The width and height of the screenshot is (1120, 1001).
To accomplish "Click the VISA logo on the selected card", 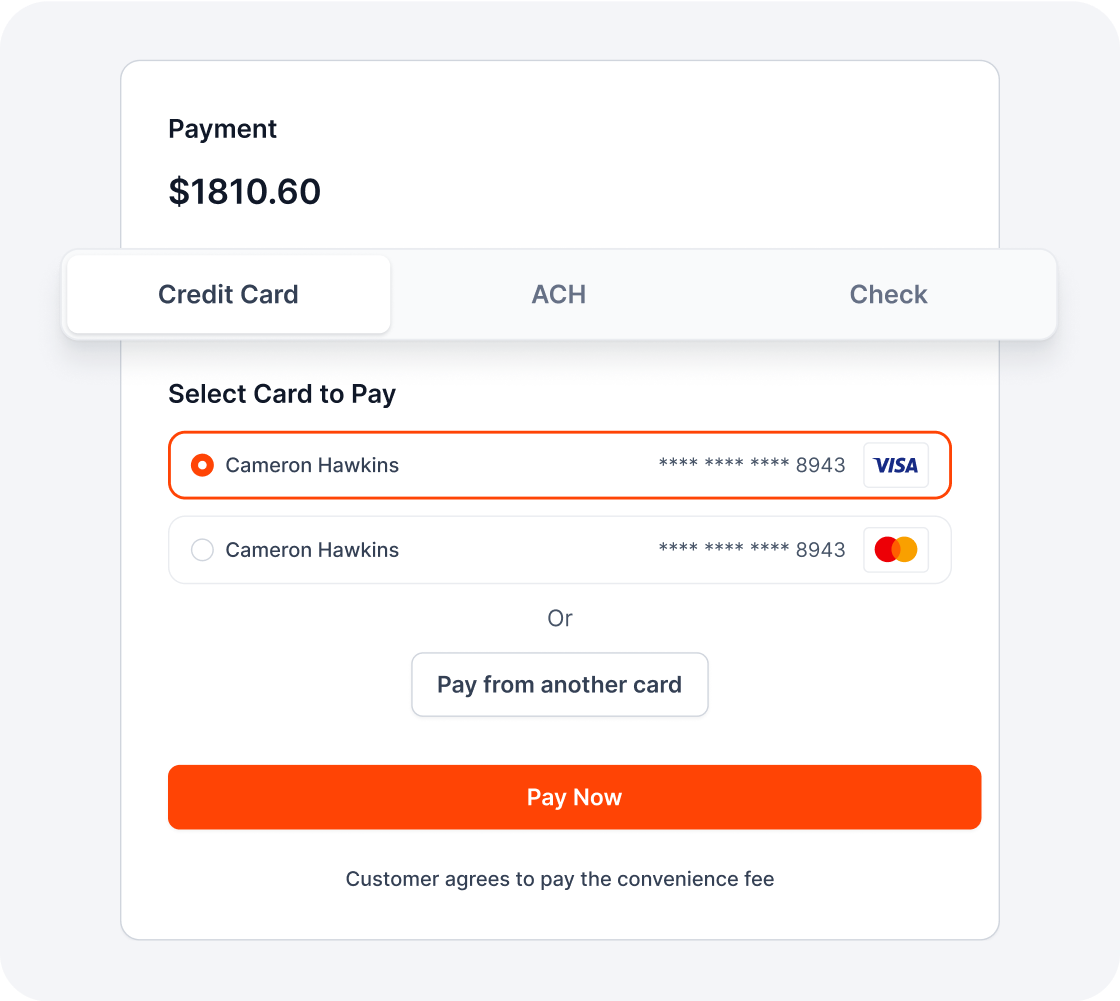I will point(896,465).
